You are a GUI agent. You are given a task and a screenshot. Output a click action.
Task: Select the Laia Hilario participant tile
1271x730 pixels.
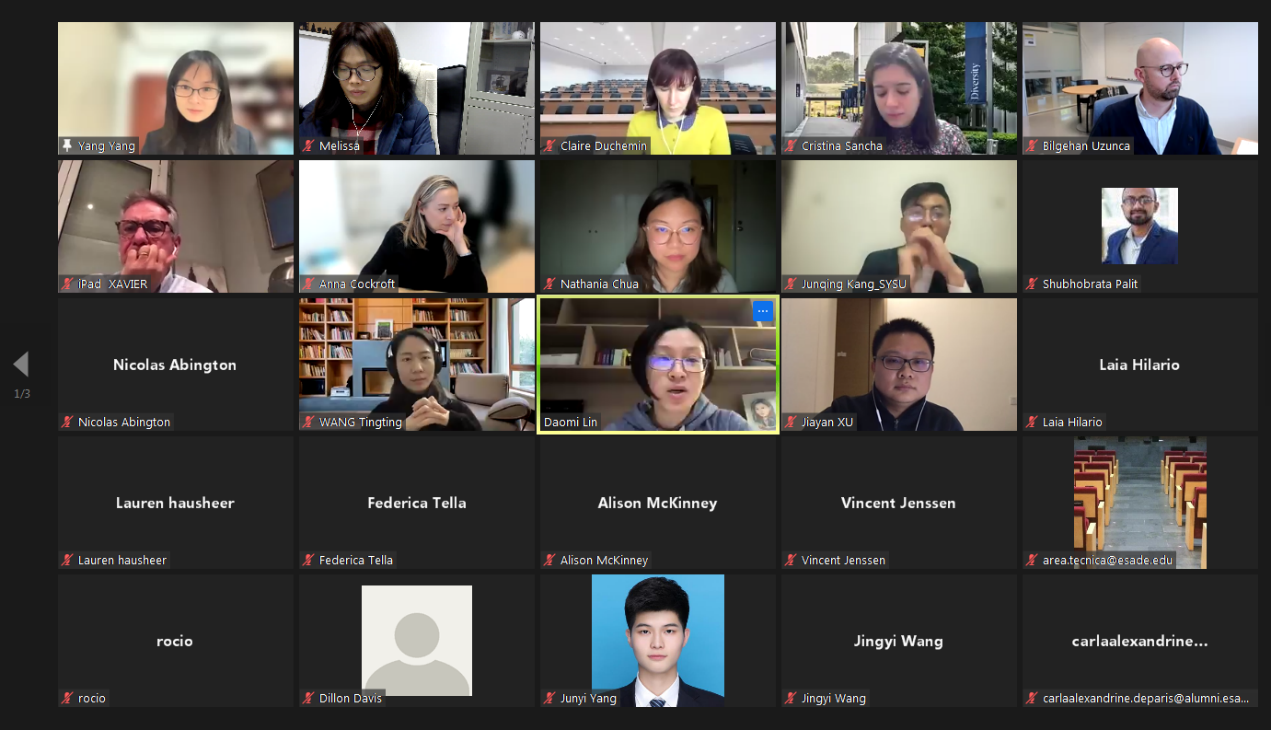click(x=1140, y=365)
